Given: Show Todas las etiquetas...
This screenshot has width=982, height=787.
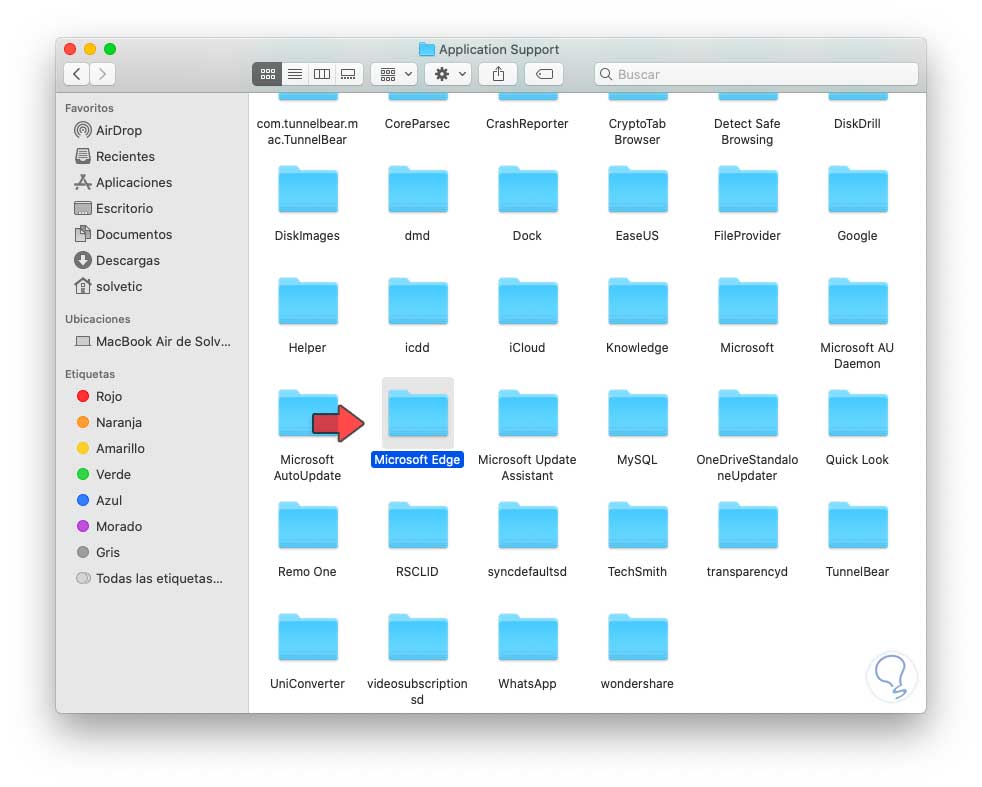Looking at the screenshot, I should pyautogui.click(x=149, y=579).
